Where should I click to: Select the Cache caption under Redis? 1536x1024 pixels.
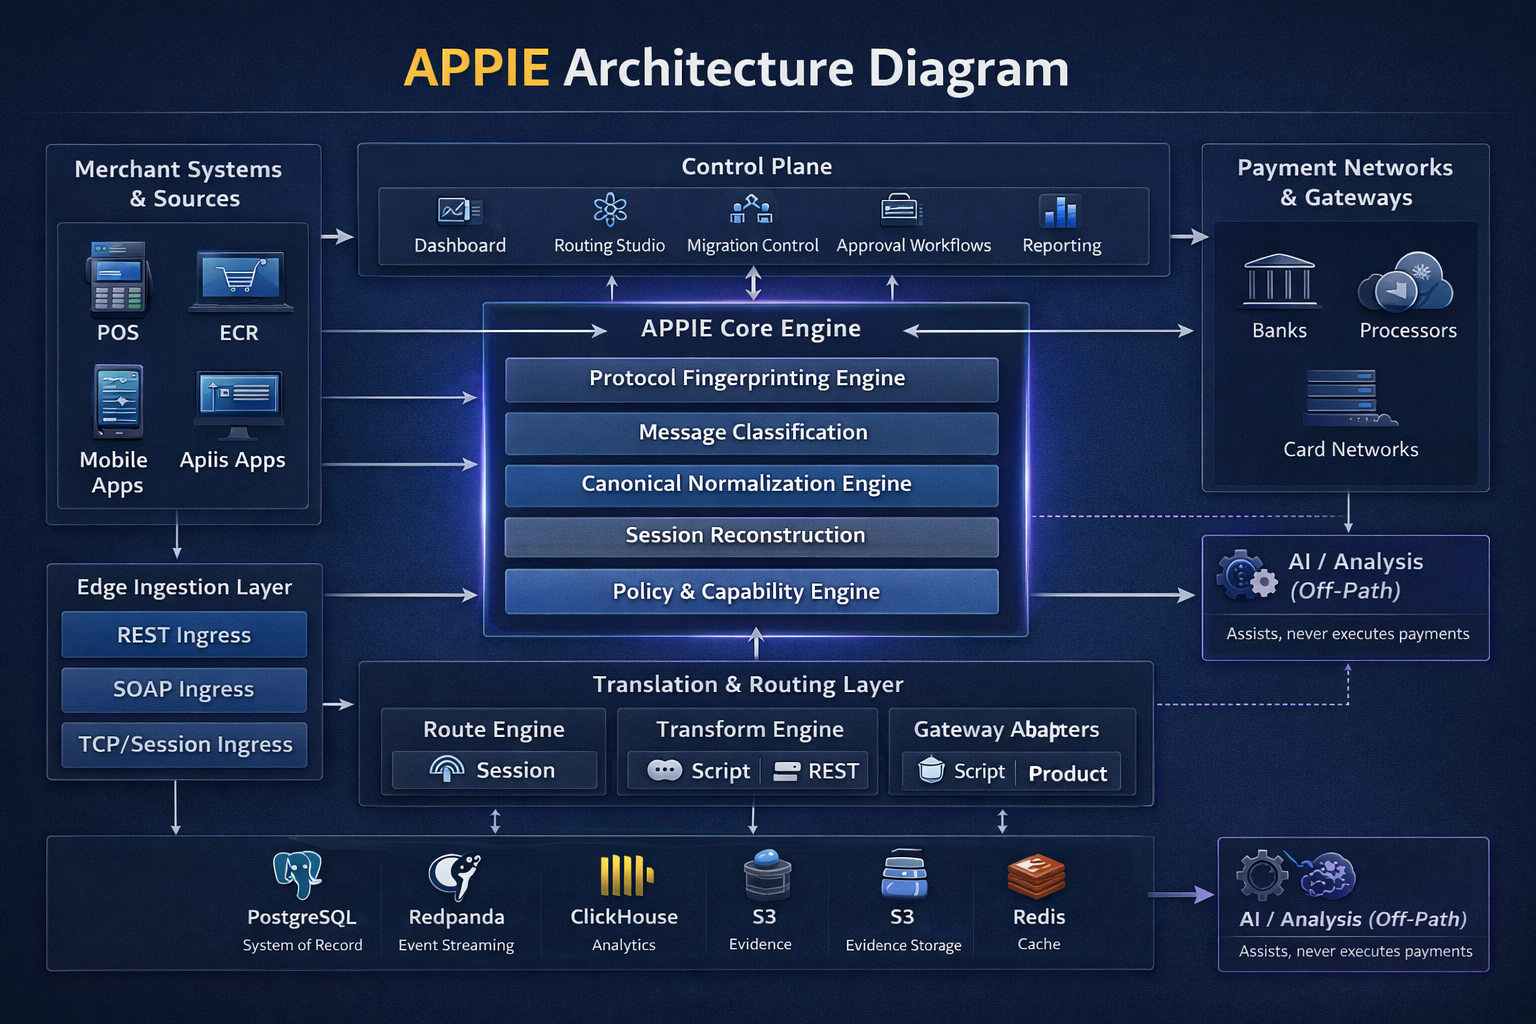coord(1039,944)
